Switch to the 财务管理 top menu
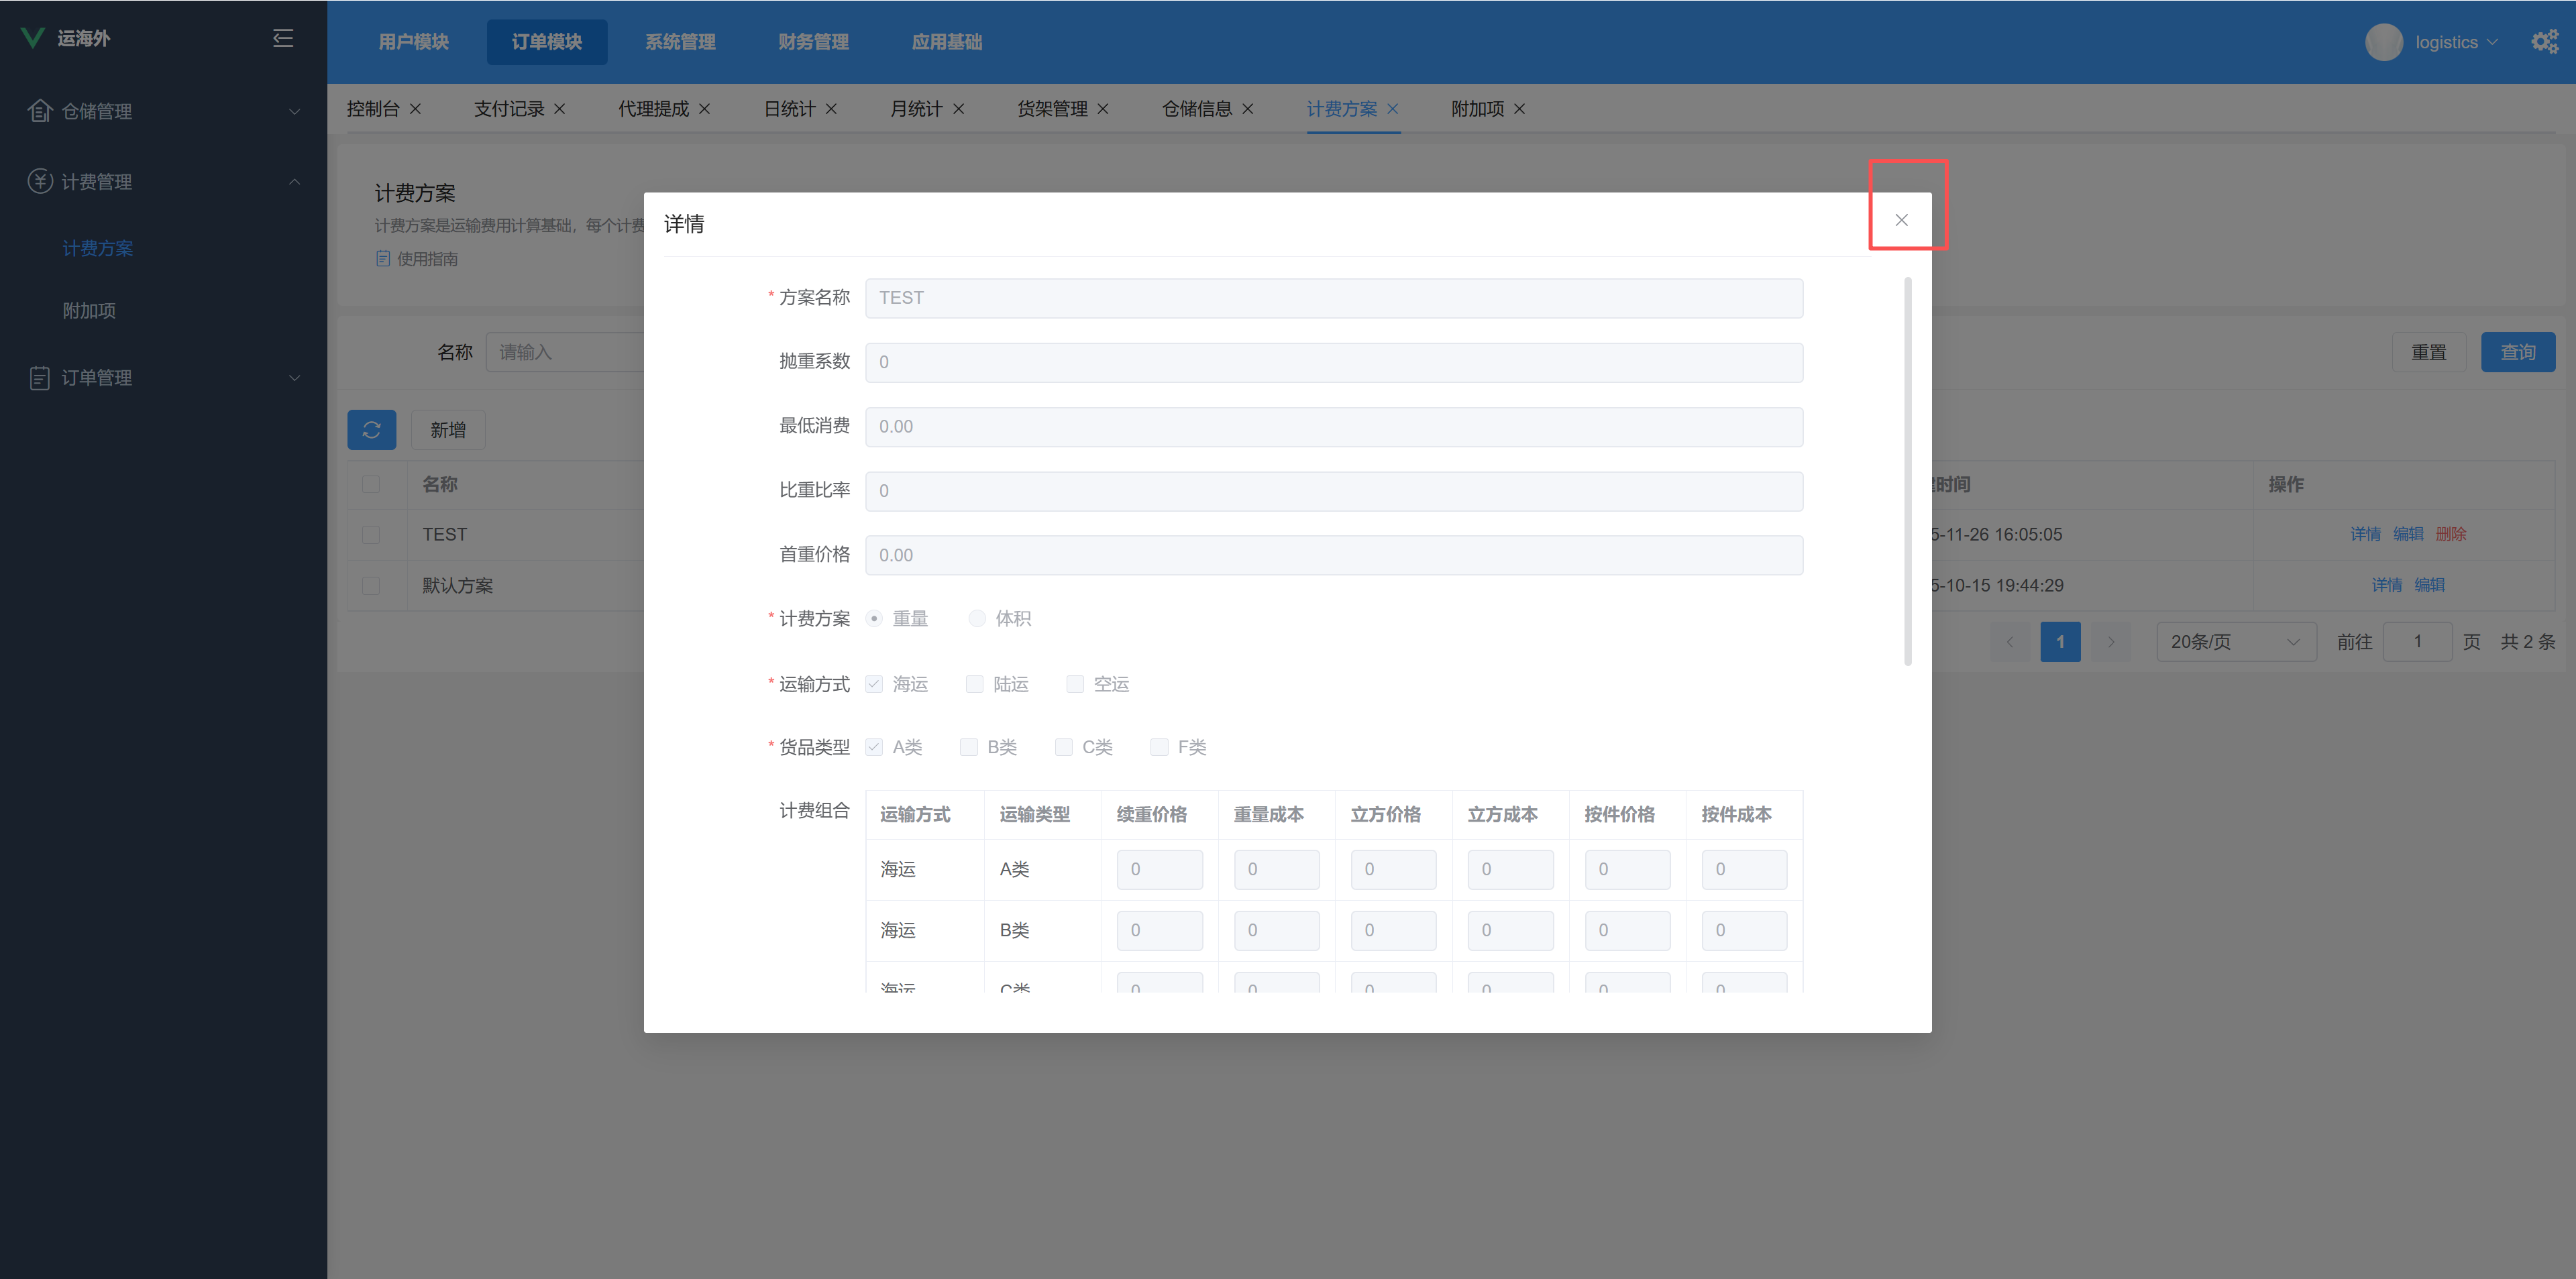 (813, 42)
